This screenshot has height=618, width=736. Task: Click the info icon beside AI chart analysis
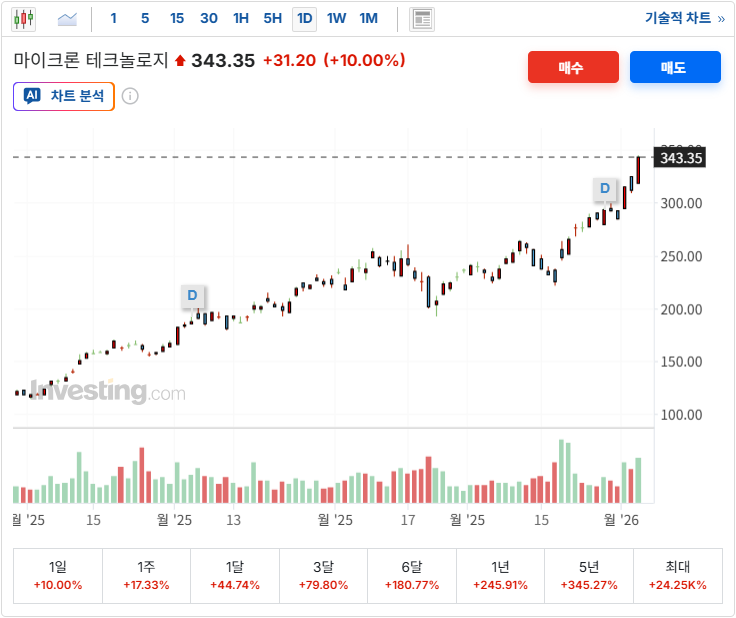point(130,96)
